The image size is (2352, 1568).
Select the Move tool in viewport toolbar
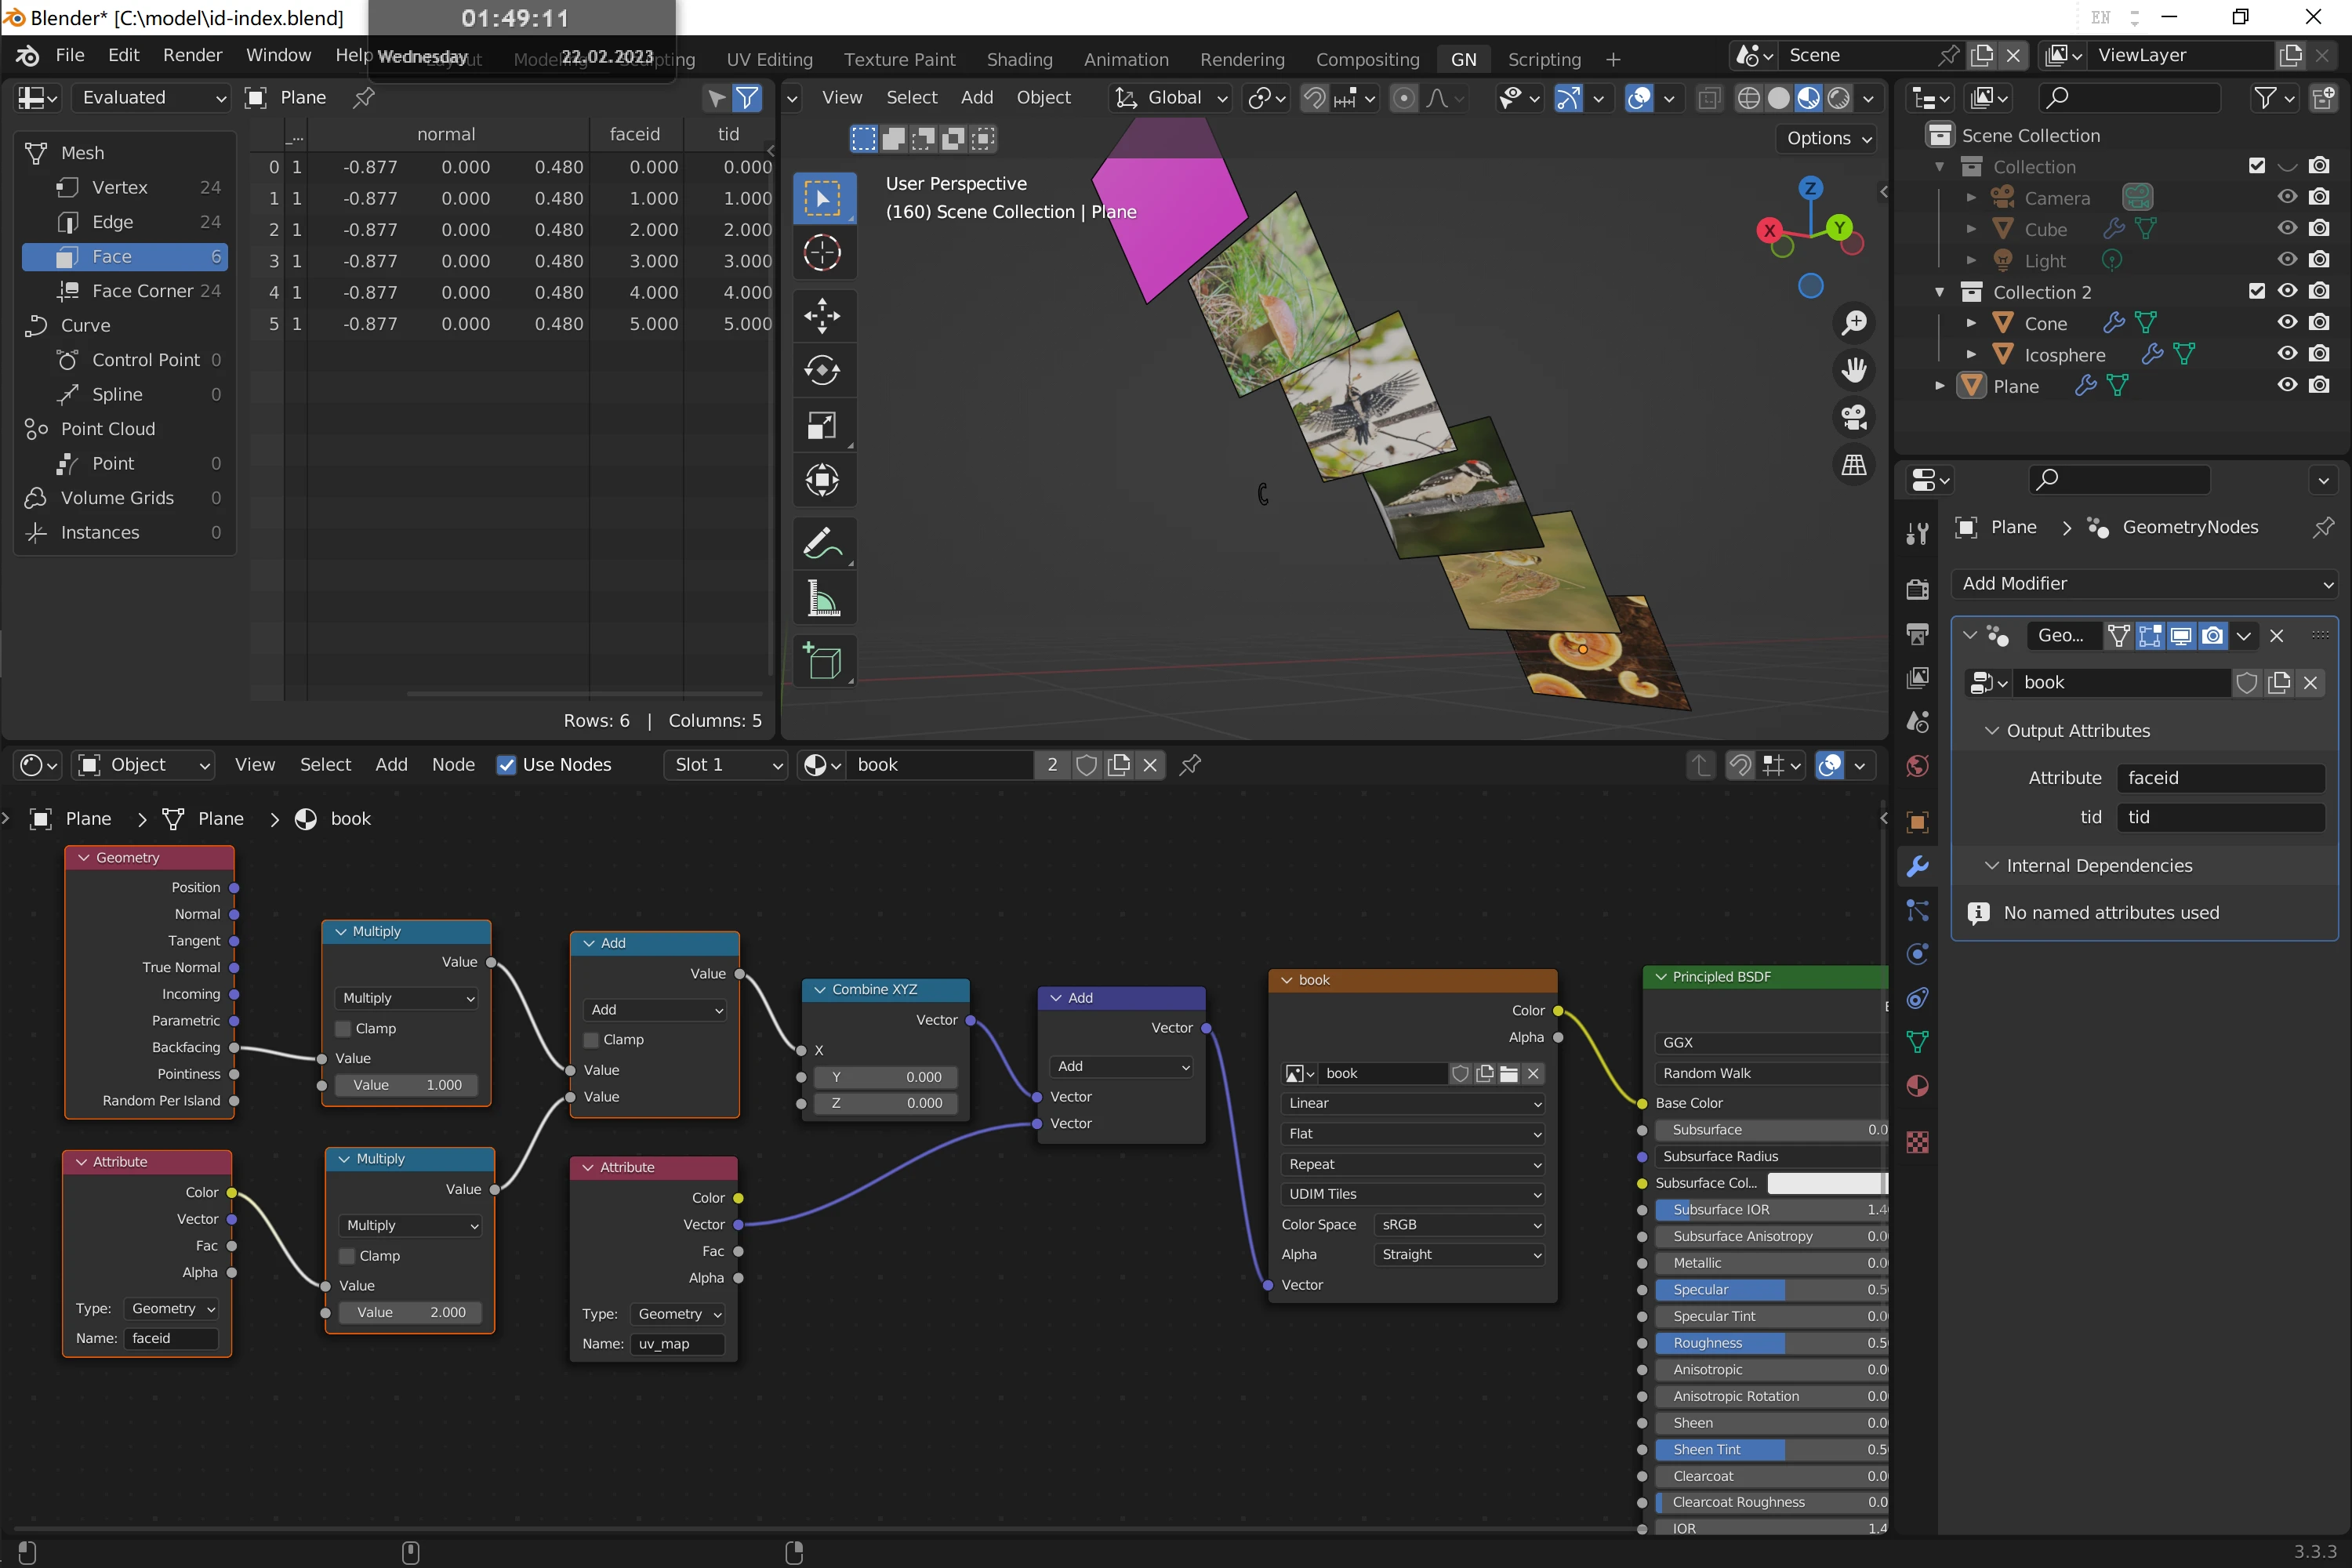[823, 315]
